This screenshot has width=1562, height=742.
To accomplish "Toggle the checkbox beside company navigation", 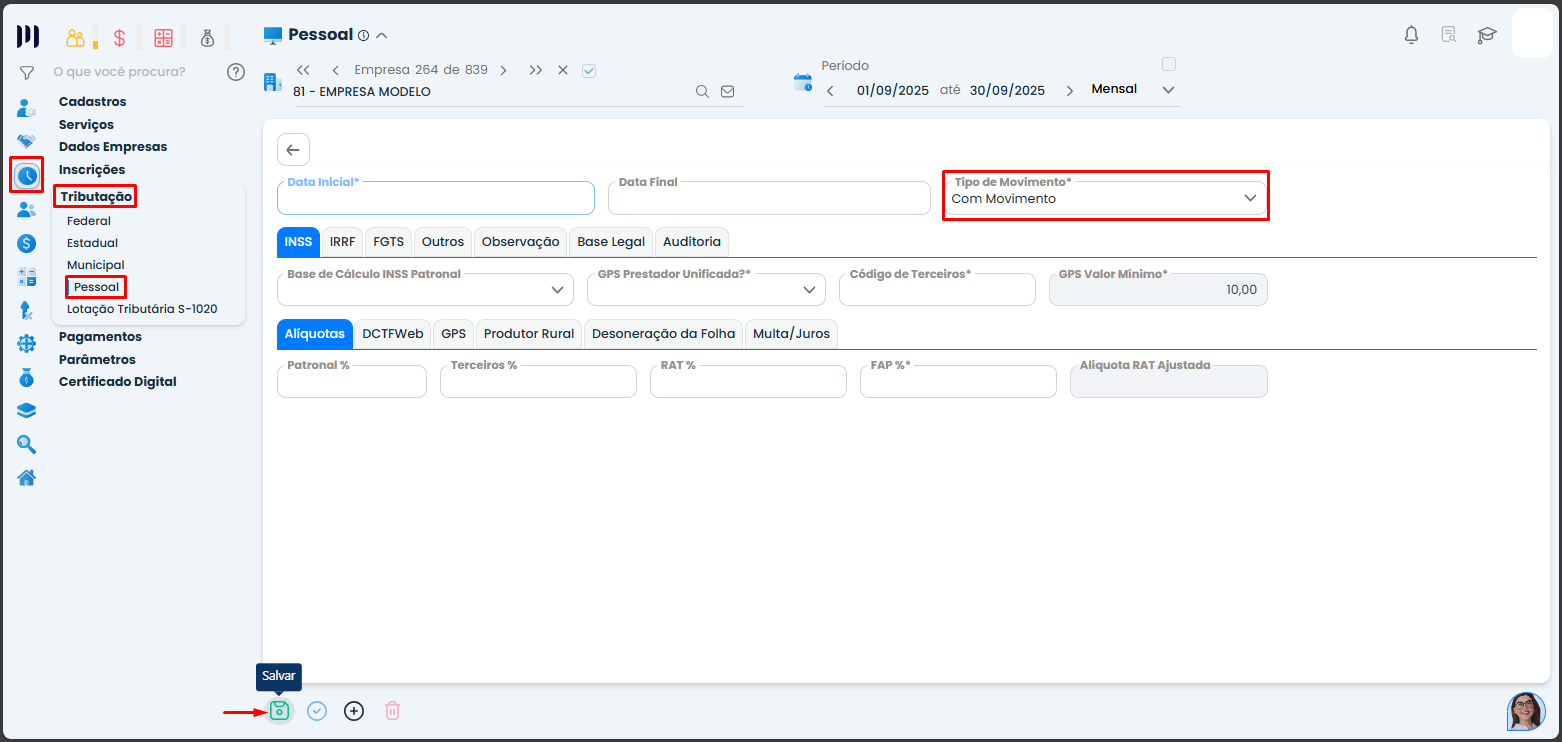I will [589, 70].
